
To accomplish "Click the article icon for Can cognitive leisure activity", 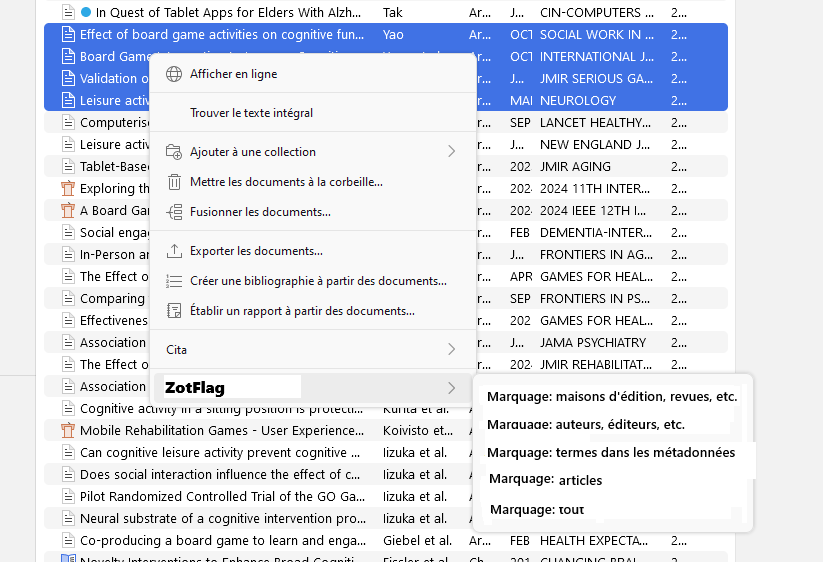I will pyautogui.click(x=68, y=452).
